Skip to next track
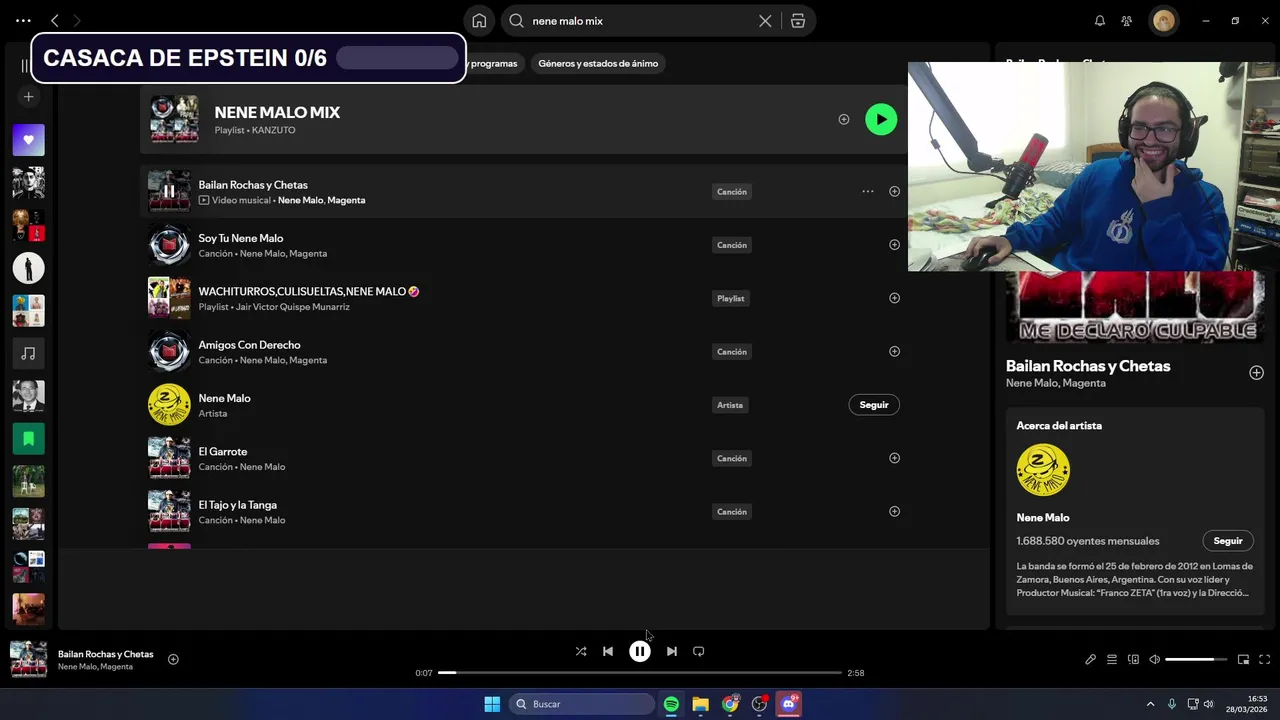Viewport: 1280px width, 720px height. pyautogui.click(x=672, y=651)
